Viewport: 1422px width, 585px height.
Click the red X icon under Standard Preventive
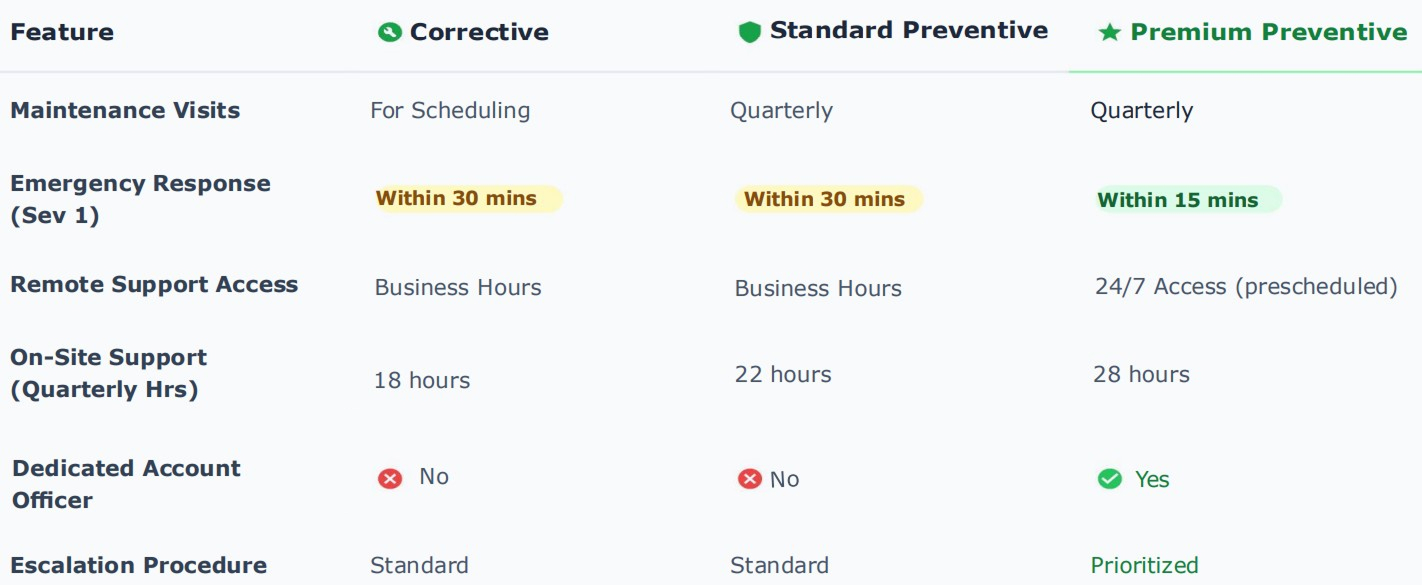point(749,480)
